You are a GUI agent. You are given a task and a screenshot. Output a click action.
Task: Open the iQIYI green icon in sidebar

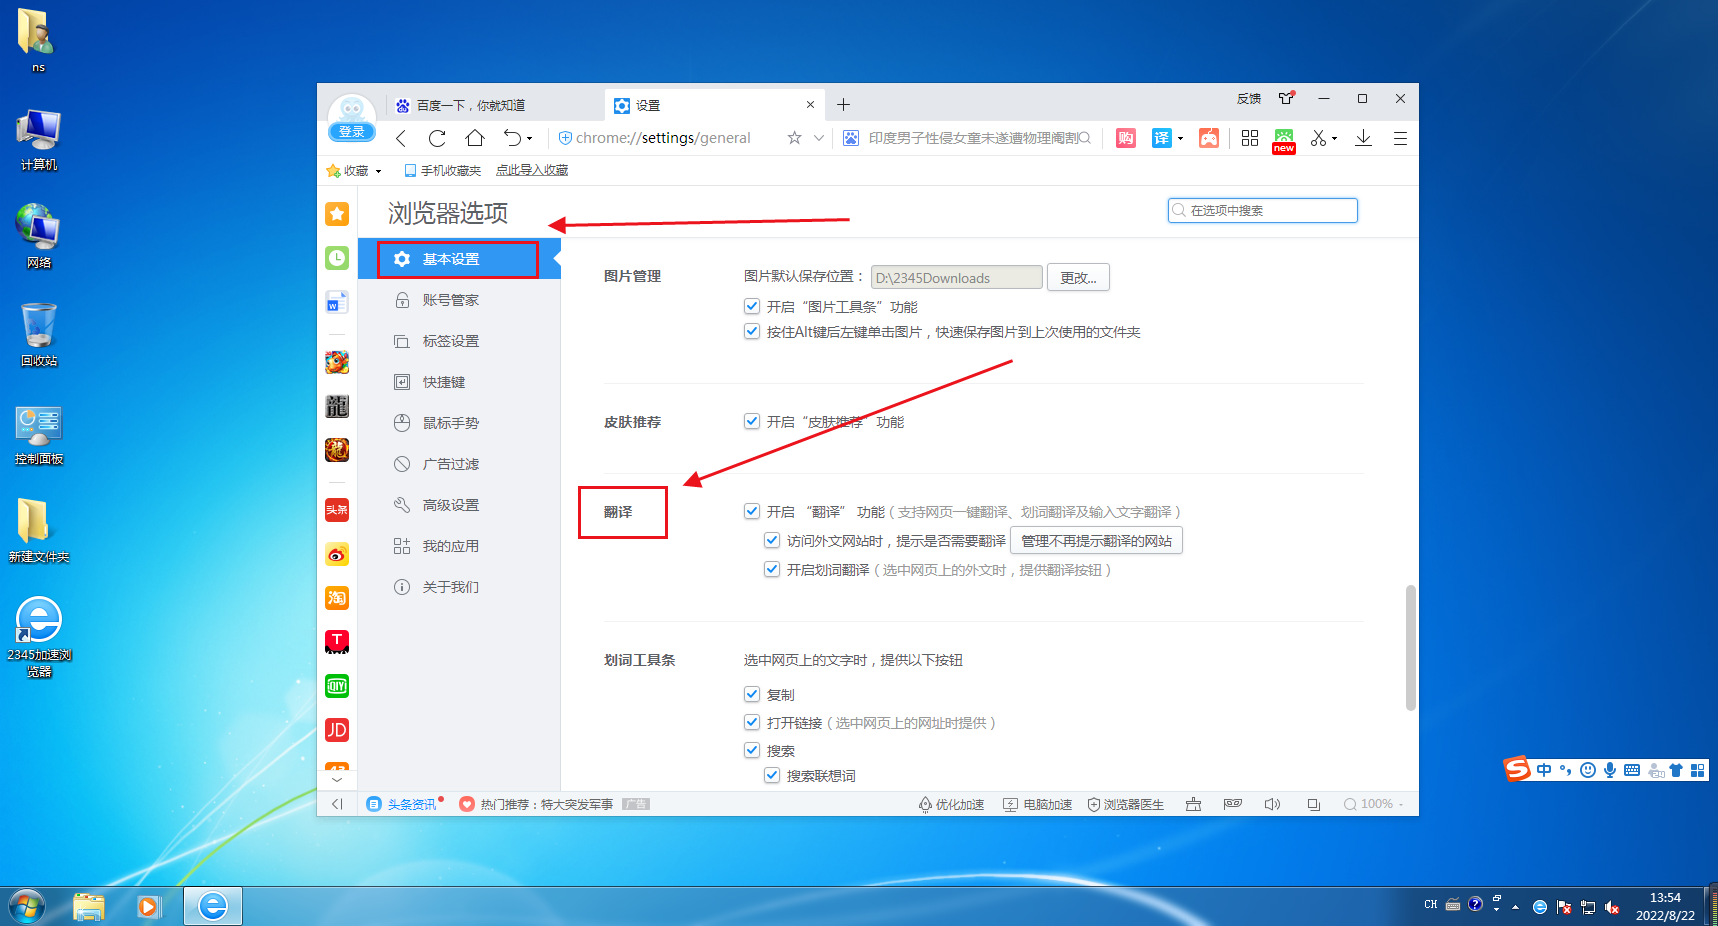pos(337,686)
